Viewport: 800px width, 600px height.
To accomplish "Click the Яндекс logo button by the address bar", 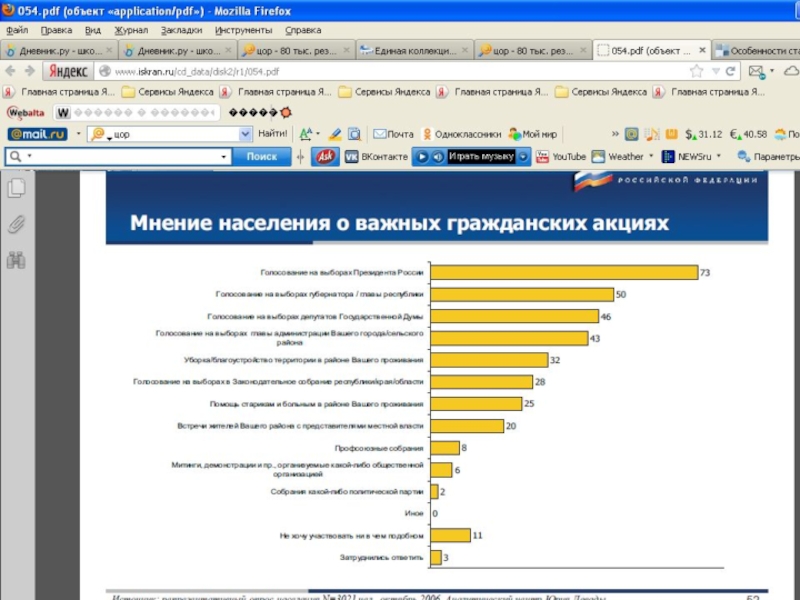I will pos(67,71).
